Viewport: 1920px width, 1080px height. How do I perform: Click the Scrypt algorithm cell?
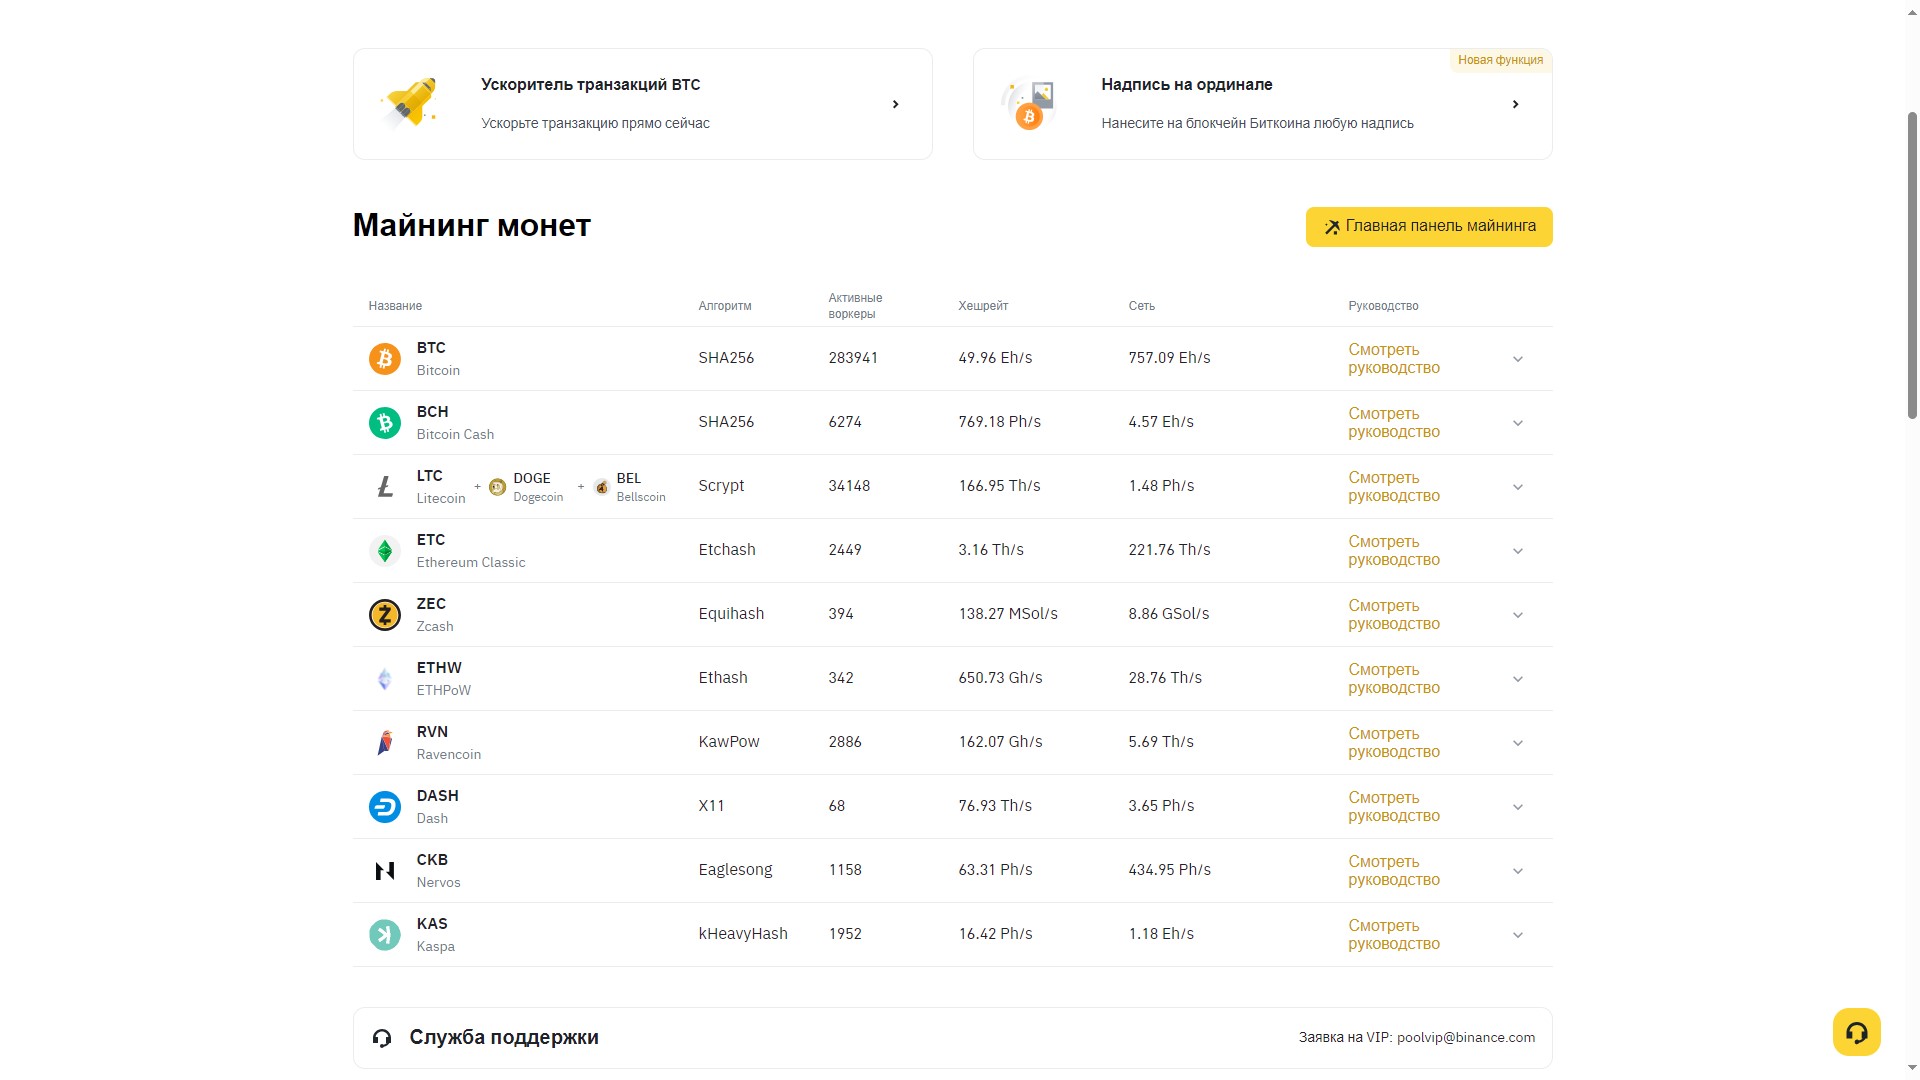721,486
